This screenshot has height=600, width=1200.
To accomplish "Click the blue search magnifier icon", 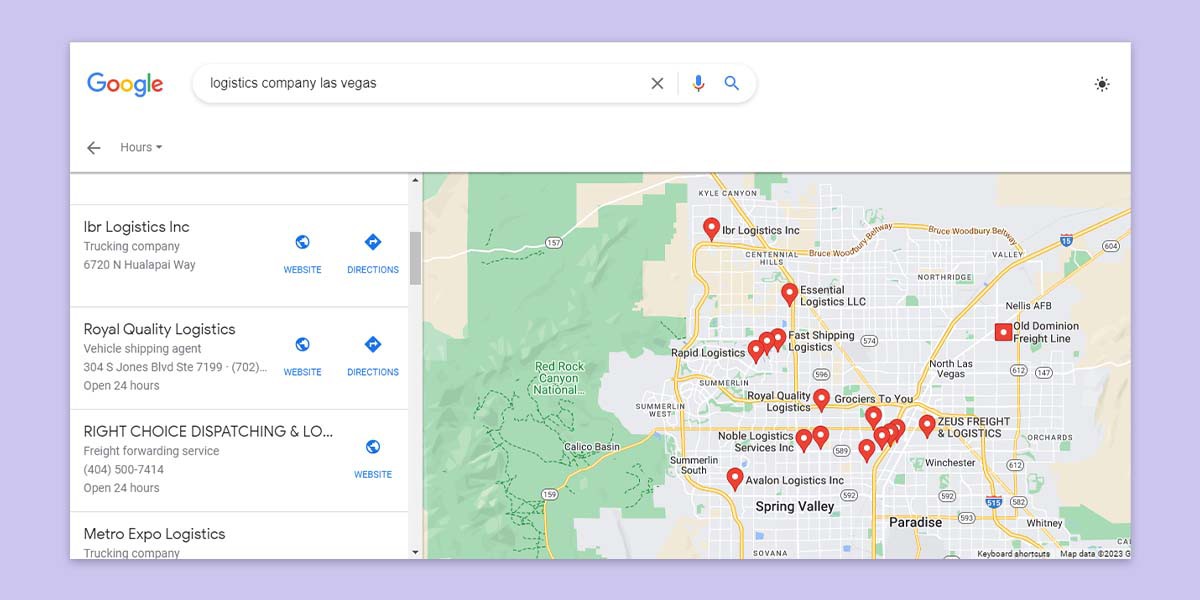I will click(732, 84).
